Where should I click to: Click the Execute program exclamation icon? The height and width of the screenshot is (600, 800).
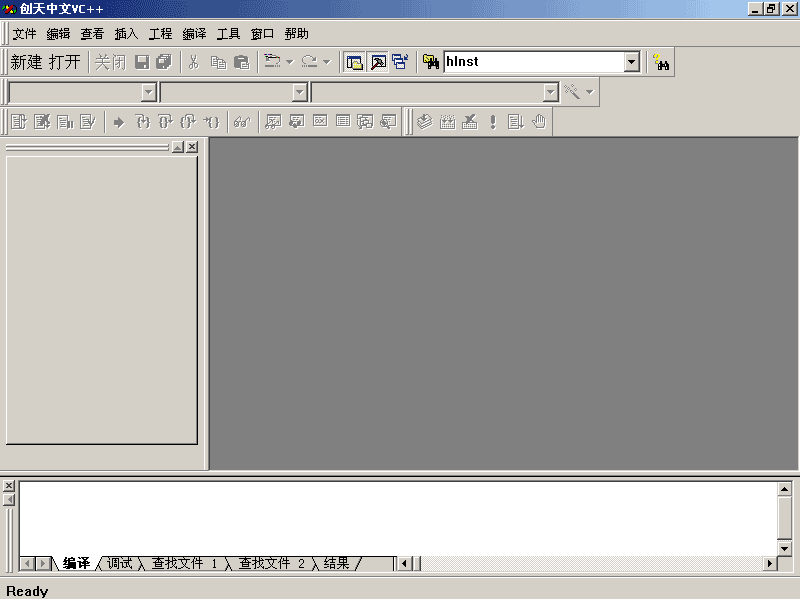[x=493, y=122]
